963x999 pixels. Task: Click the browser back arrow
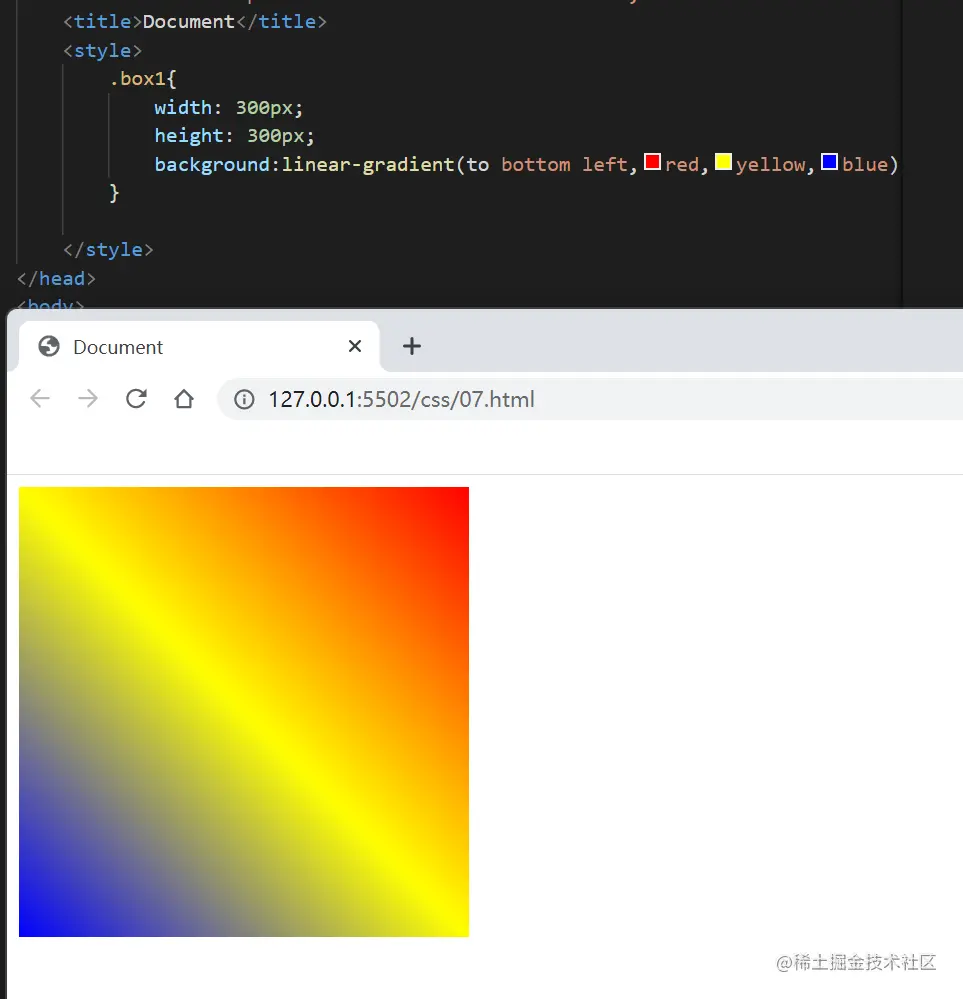(40, 399)
